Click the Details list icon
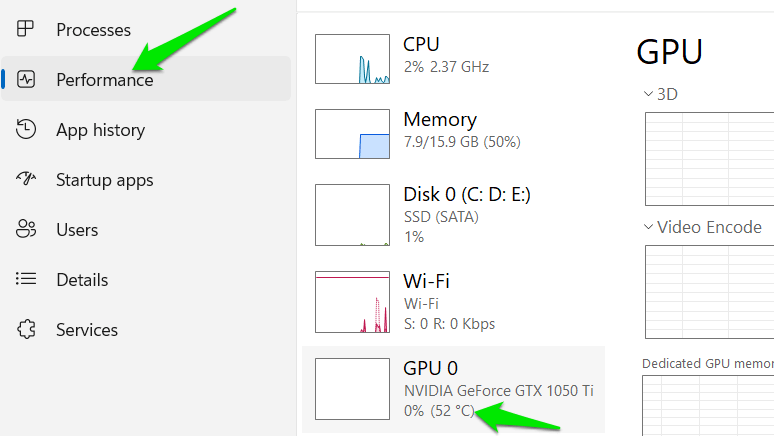774x436 pixels. coord(27,280)
